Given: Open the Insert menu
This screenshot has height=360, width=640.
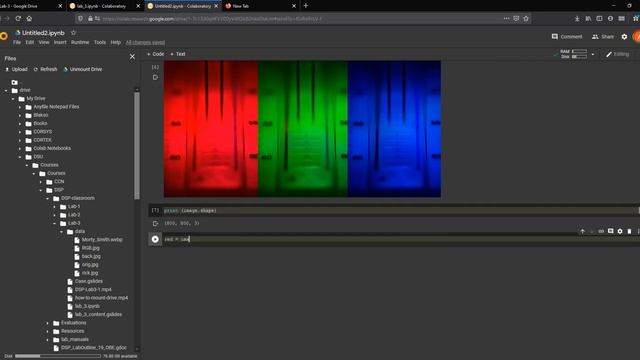Looking at the screenshot, I should (x=60, y=42).
